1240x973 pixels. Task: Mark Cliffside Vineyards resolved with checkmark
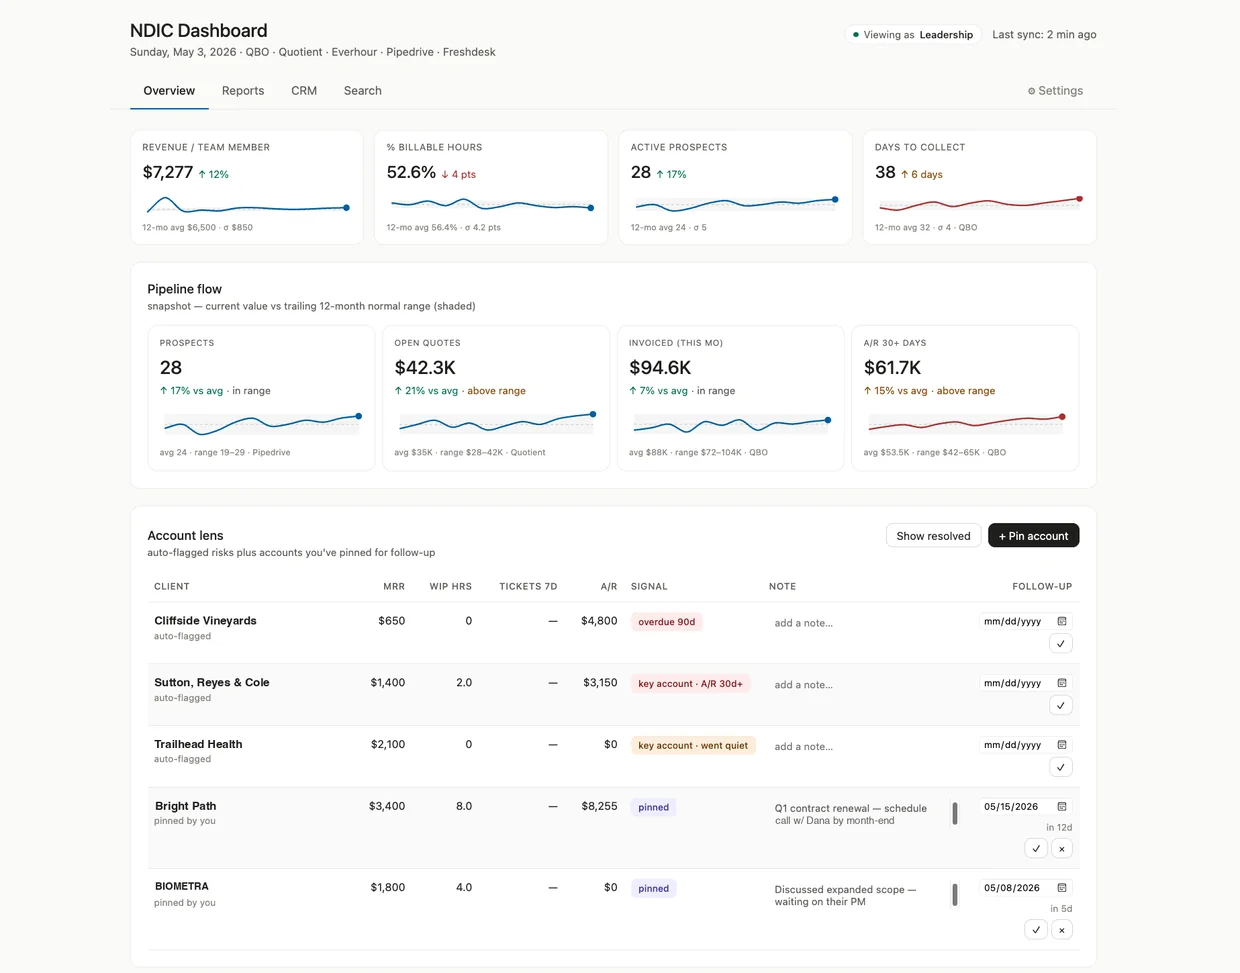(1061, 644)
